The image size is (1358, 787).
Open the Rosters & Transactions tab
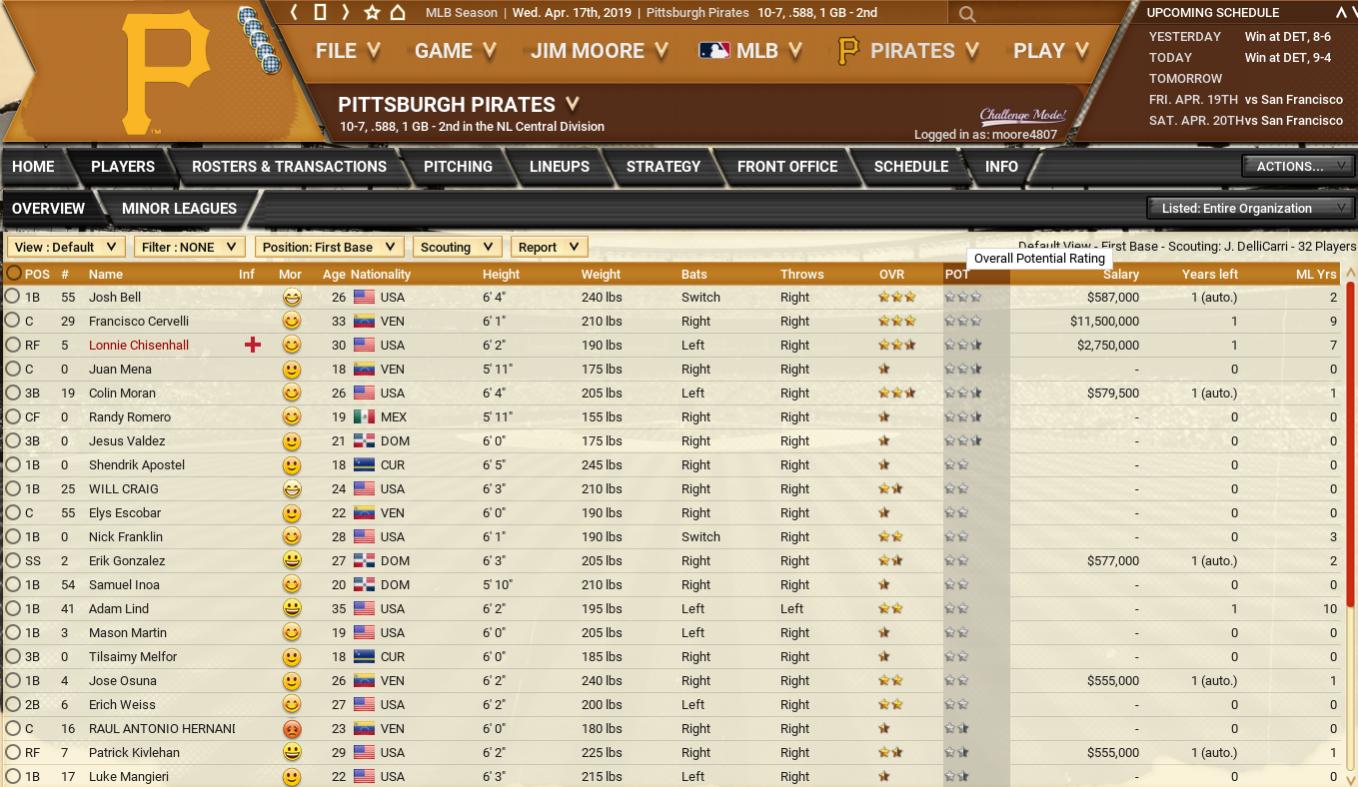click(289, 167)
